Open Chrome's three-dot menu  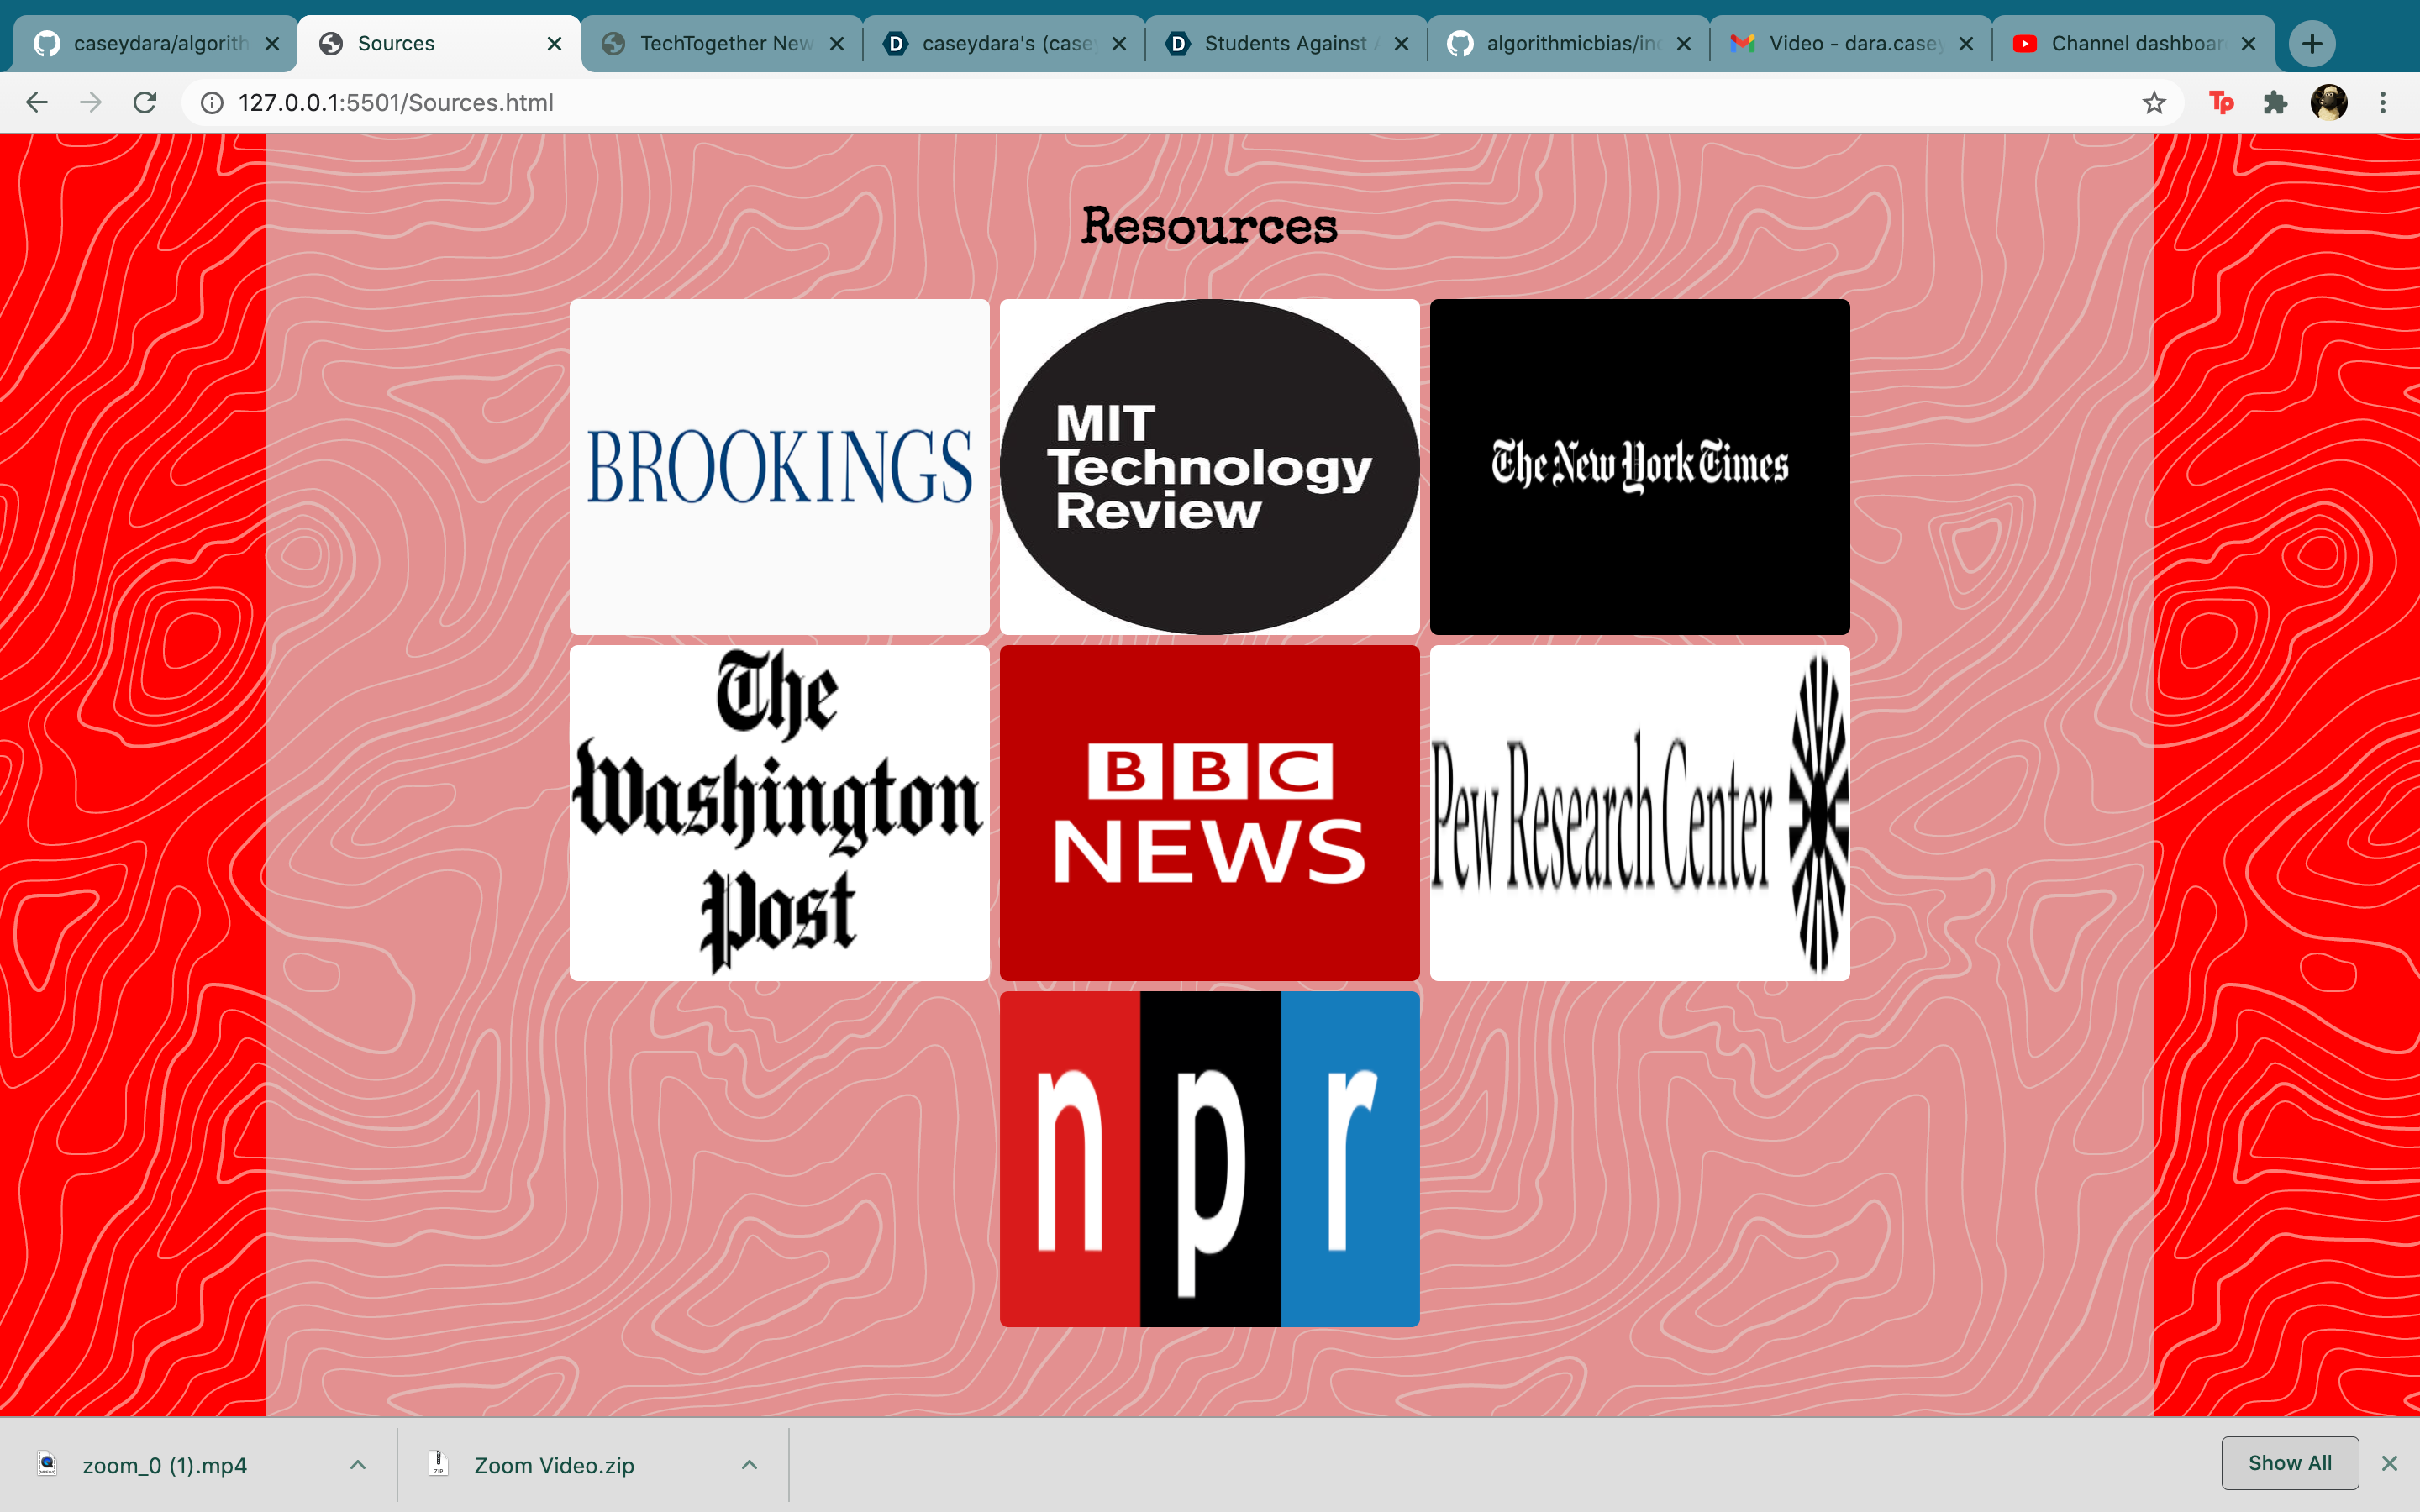click(2383, 102)
